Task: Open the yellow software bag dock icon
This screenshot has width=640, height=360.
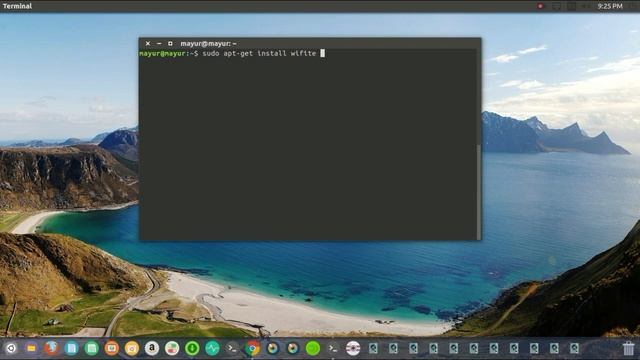Action: [131, 348]
